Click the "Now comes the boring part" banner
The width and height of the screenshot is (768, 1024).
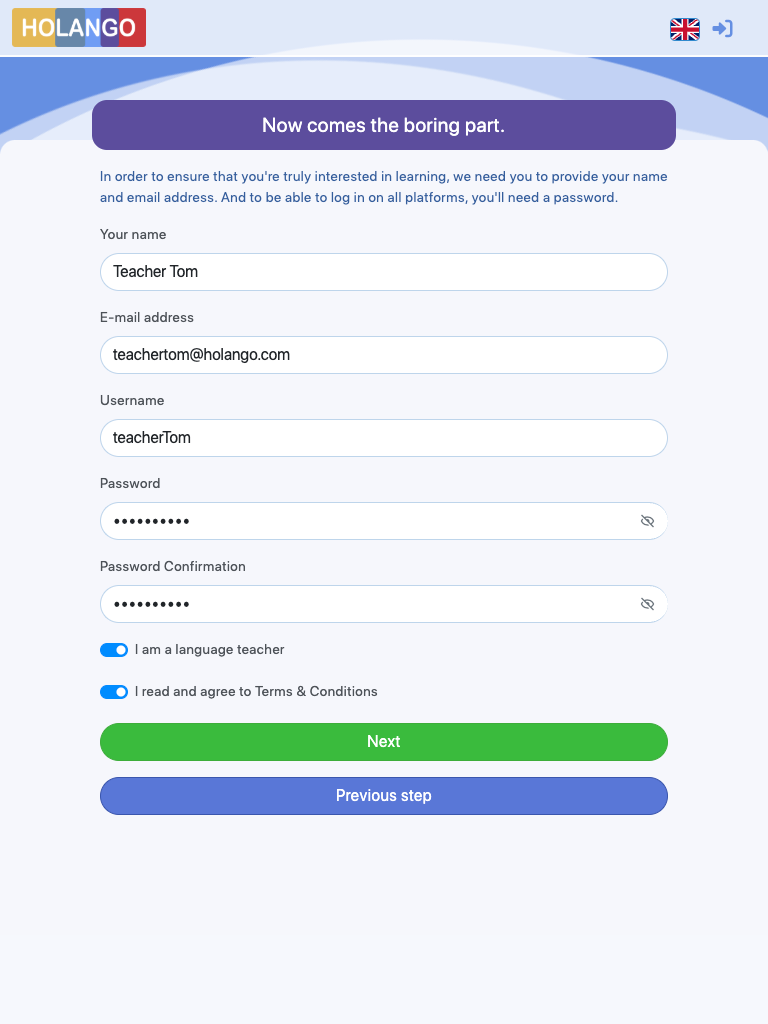coord(384,125)
